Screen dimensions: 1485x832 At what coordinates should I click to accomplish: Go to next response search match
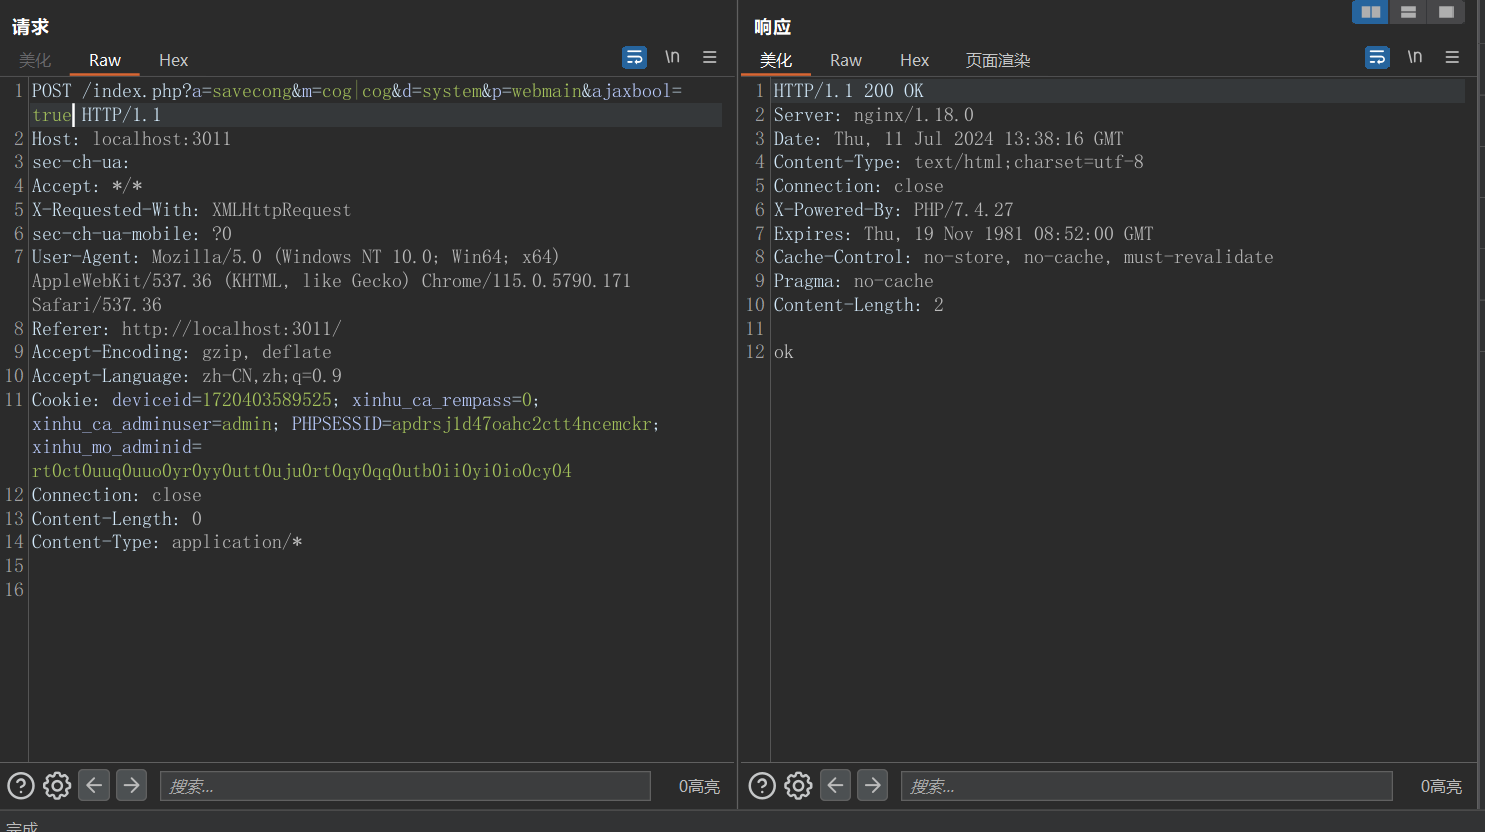(x=873, y=785)
